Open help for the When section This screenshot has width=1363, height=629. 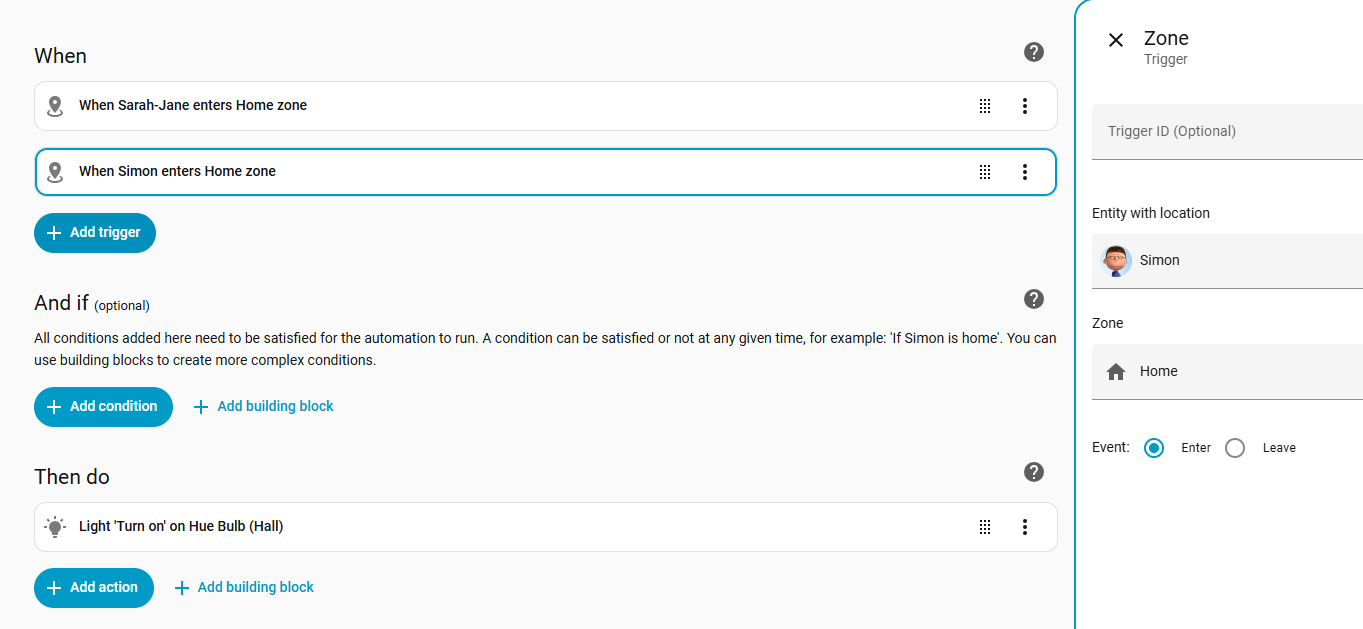pyautogui.click(x=1034, y=52)
